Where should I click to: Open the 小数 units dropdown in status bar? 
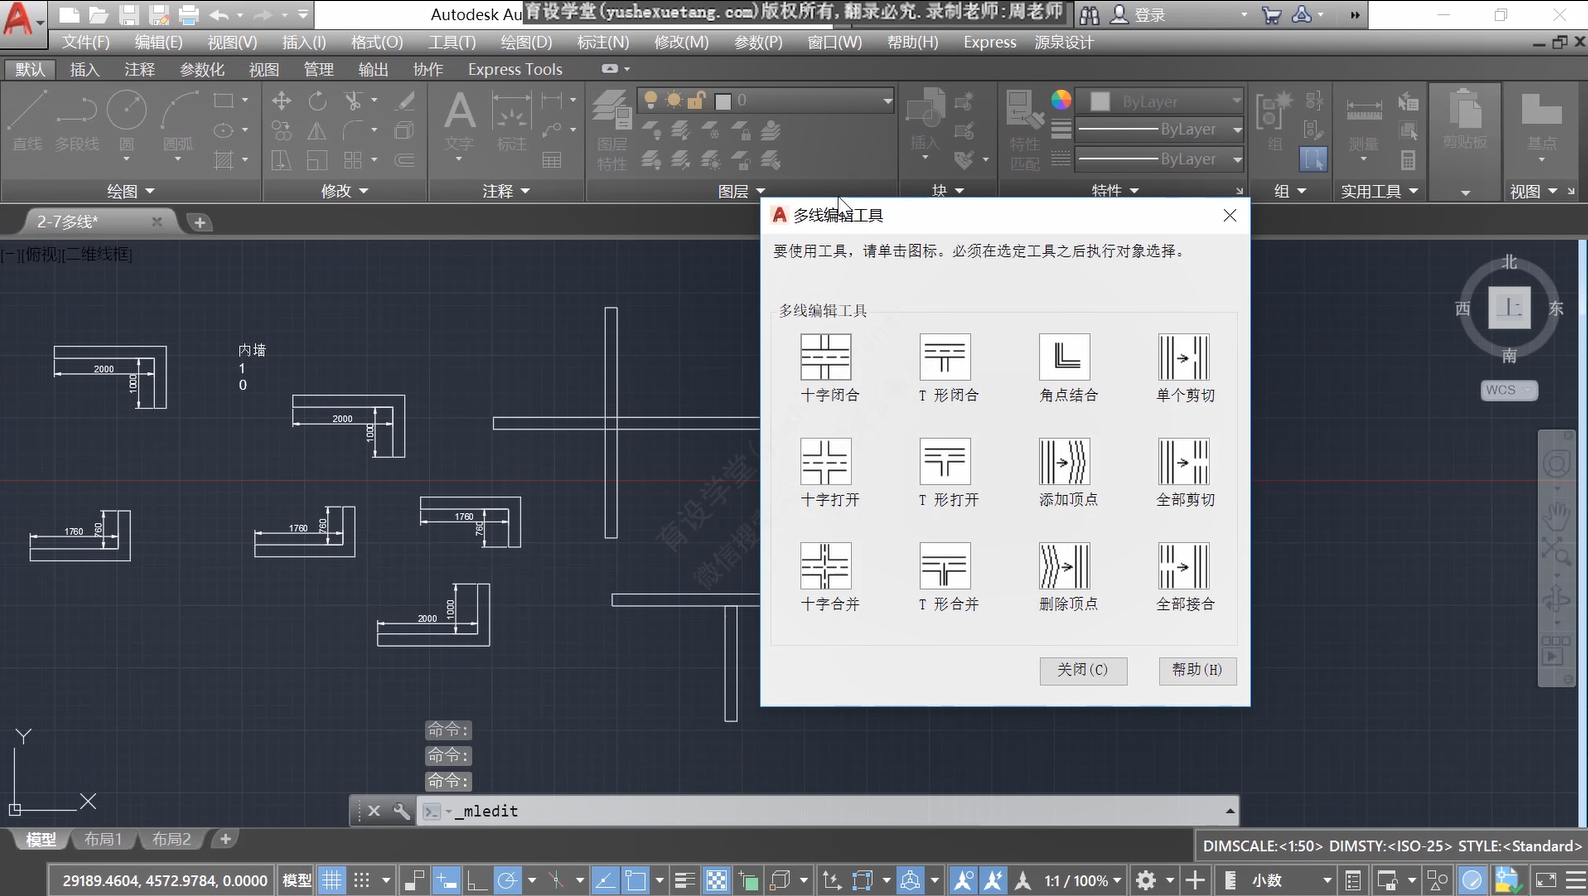click(x=1291, y=880)
